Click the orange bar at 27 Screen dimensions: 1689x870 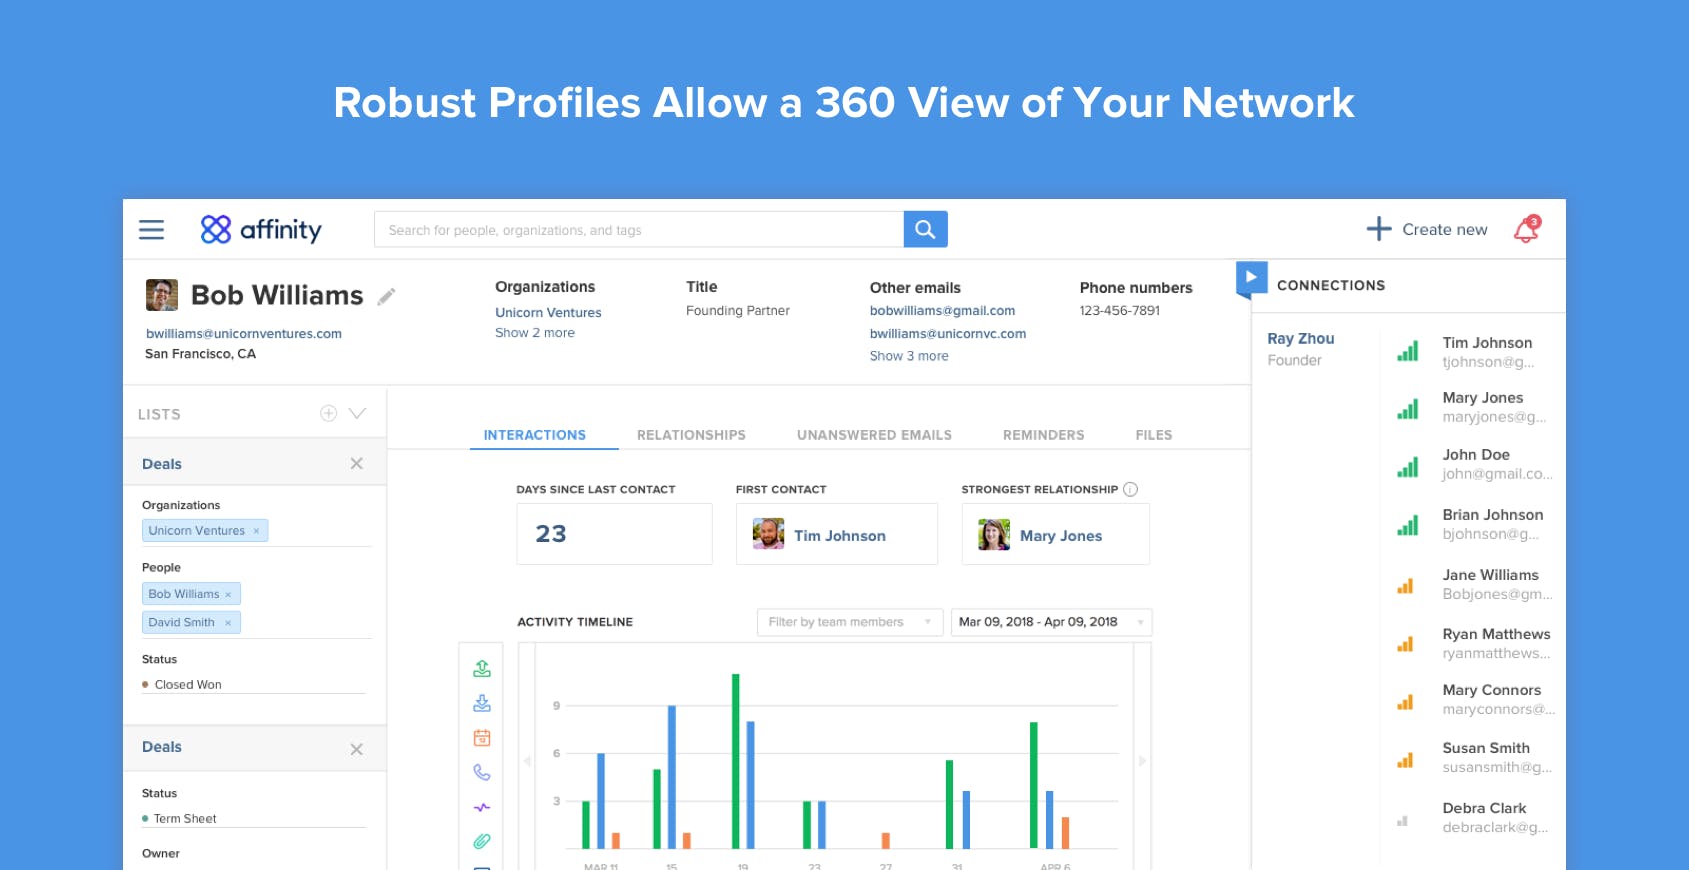885,840
